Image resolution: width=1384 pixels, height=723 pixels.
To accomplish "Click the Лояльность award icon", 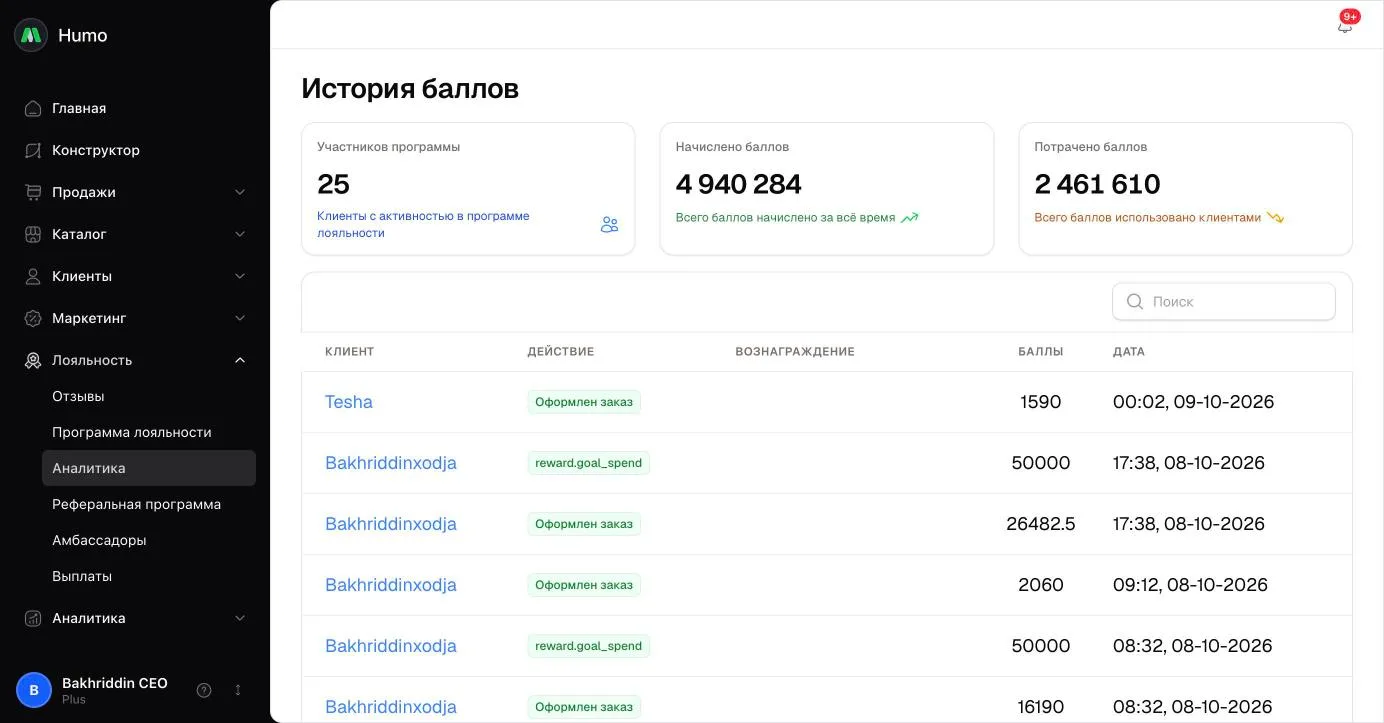I will (33, 360).
